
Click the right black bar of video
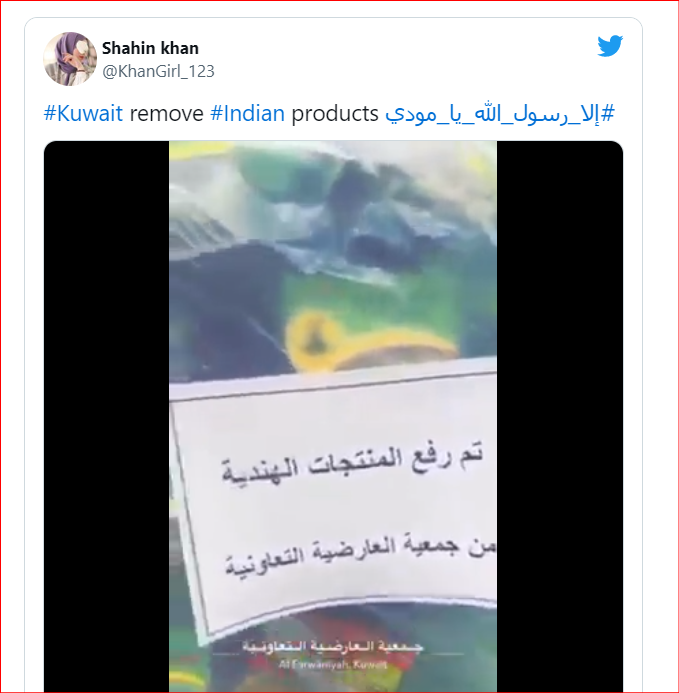560,416
